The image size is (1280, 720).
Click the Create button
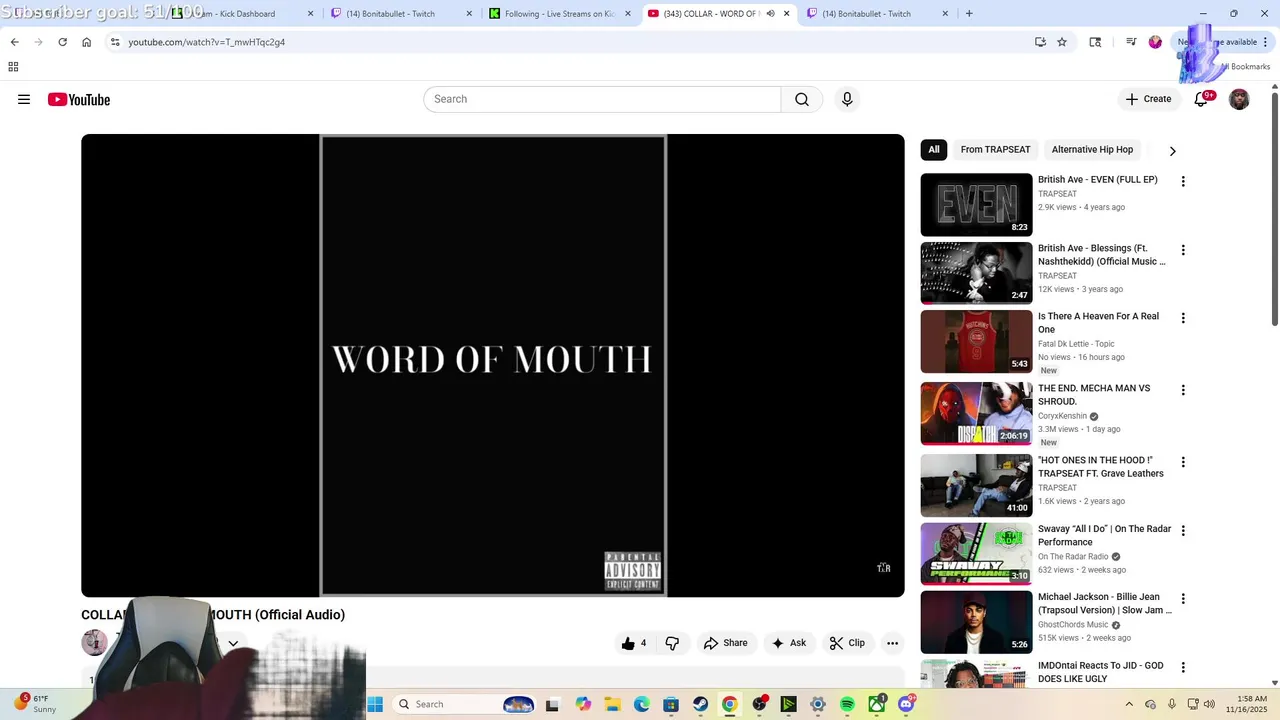pos(1148,99)
